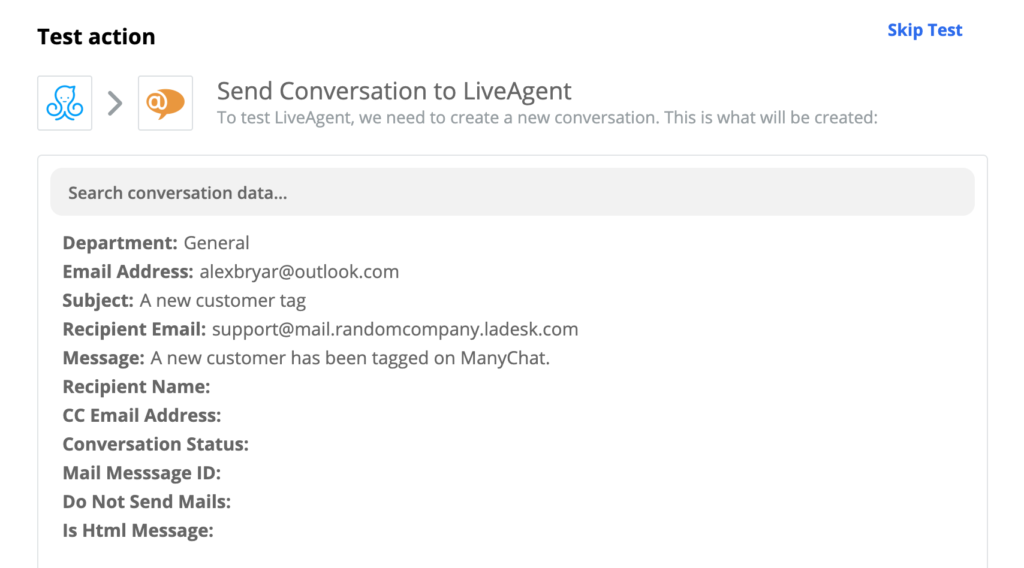Click the Email Address field label
1024x568 pixels.
[128, 272]
